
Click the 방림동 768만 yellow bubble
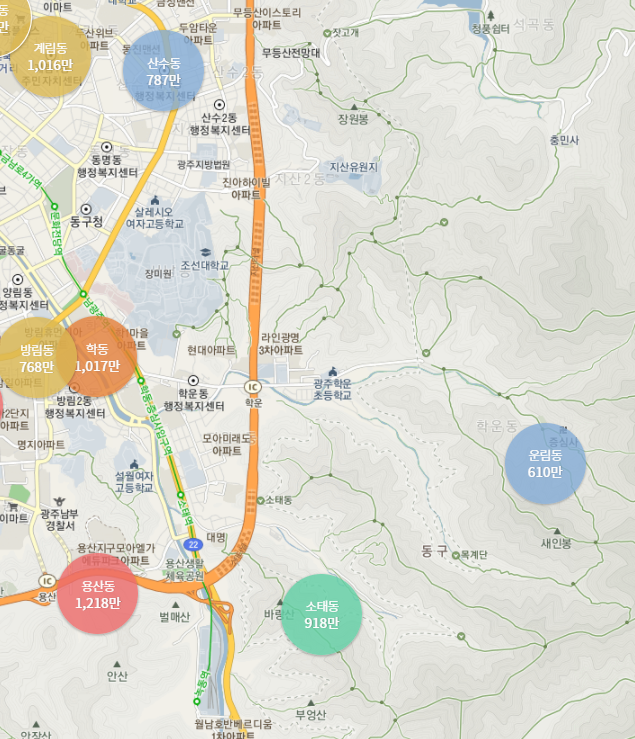pos(36,358)
